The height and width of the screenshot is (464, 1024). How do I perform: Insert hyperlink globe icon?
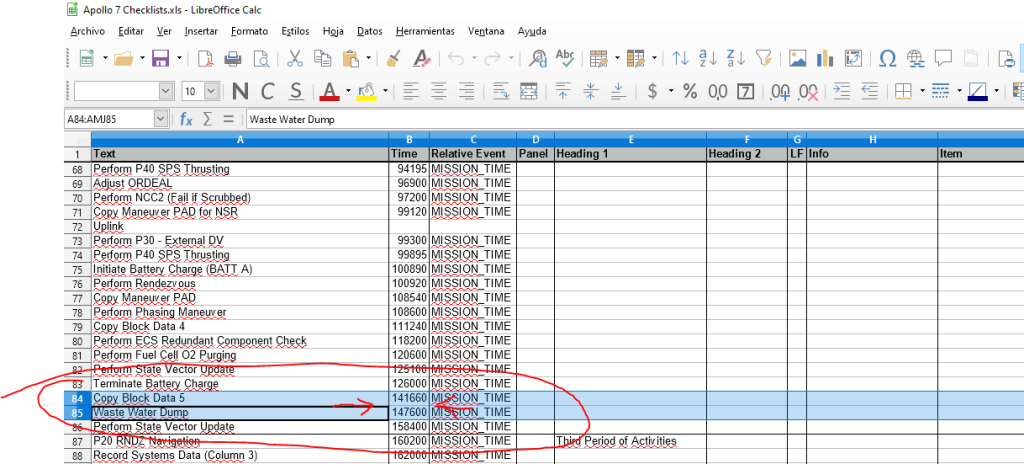[x=915, y=59]
